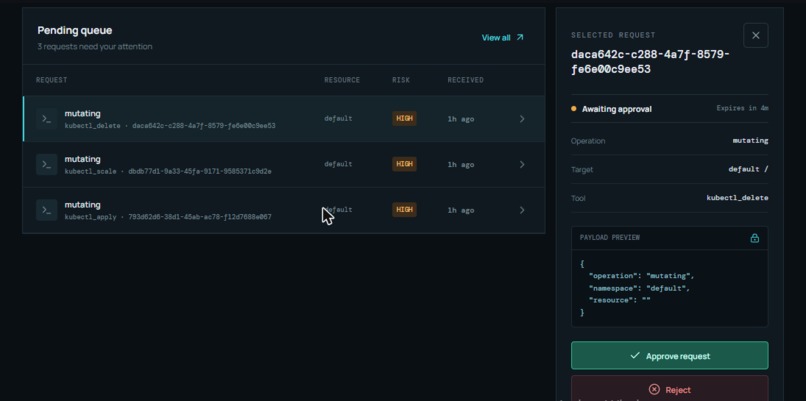This screenshot has height=401, width=806.
Task: Click the RESOURCE column header
Action: (342, 80)
